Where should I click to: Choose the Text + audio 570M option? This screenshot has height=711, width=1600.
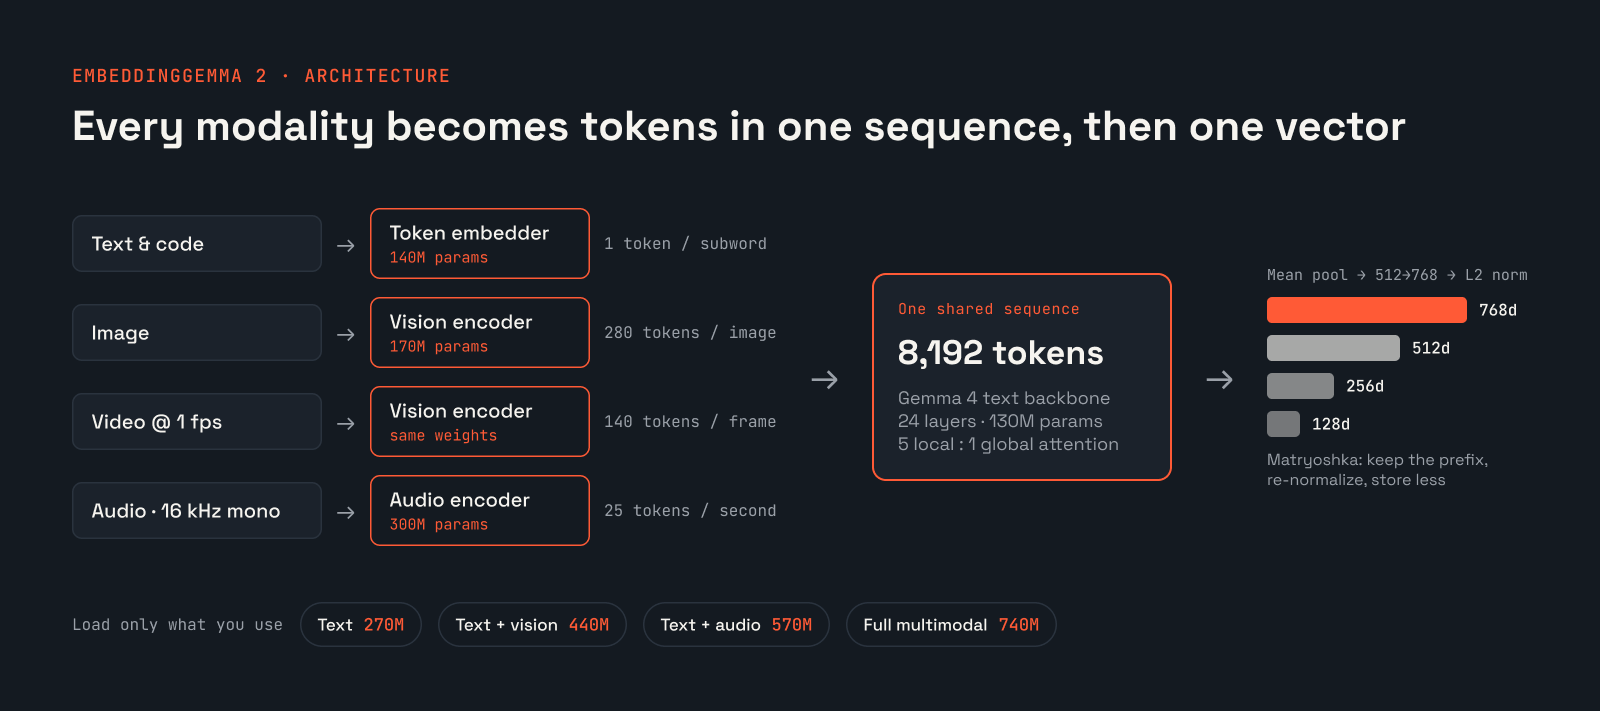[736, 624]
